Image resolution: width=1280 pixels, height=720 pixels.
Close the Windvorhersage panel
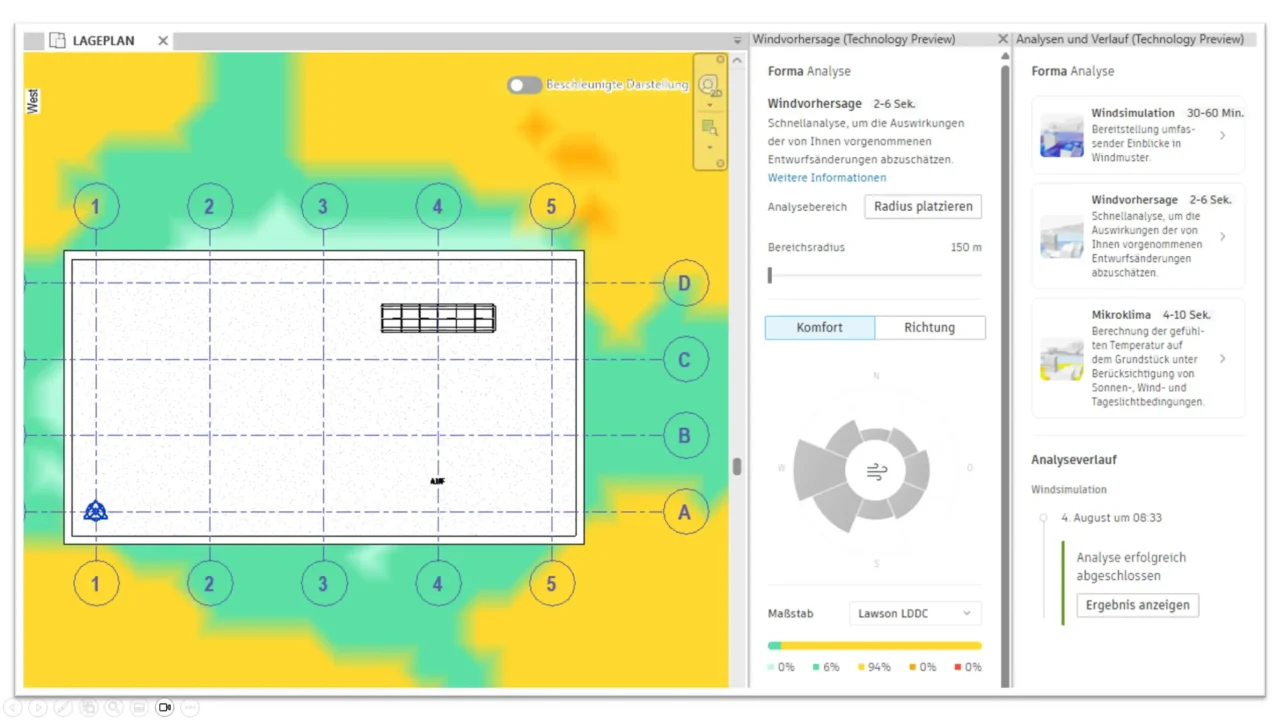point(1003,39)
